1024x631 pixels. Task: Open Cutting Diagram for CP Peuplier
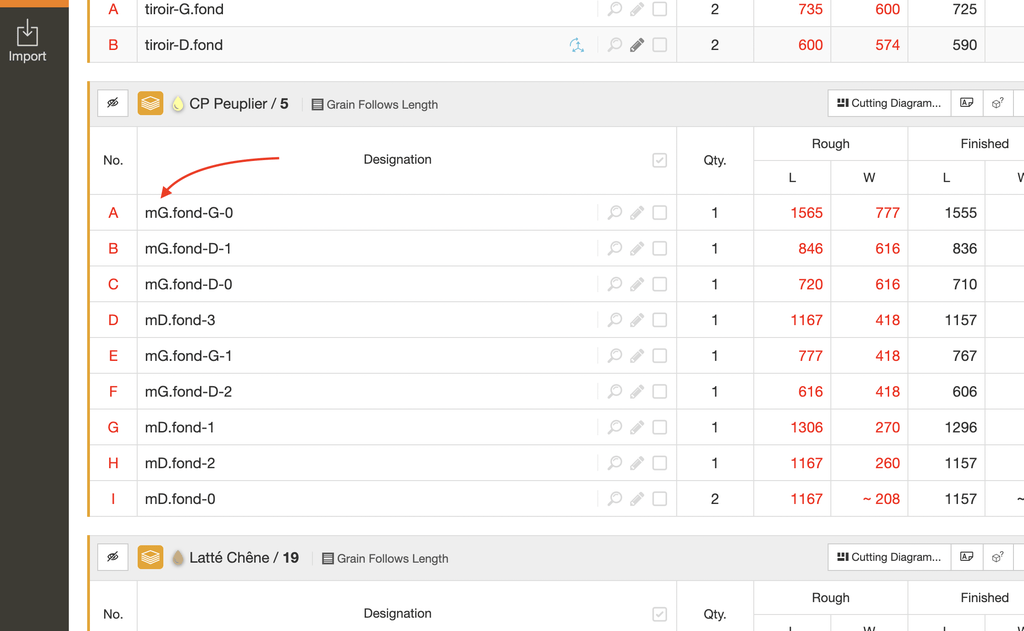click(889, 103)
